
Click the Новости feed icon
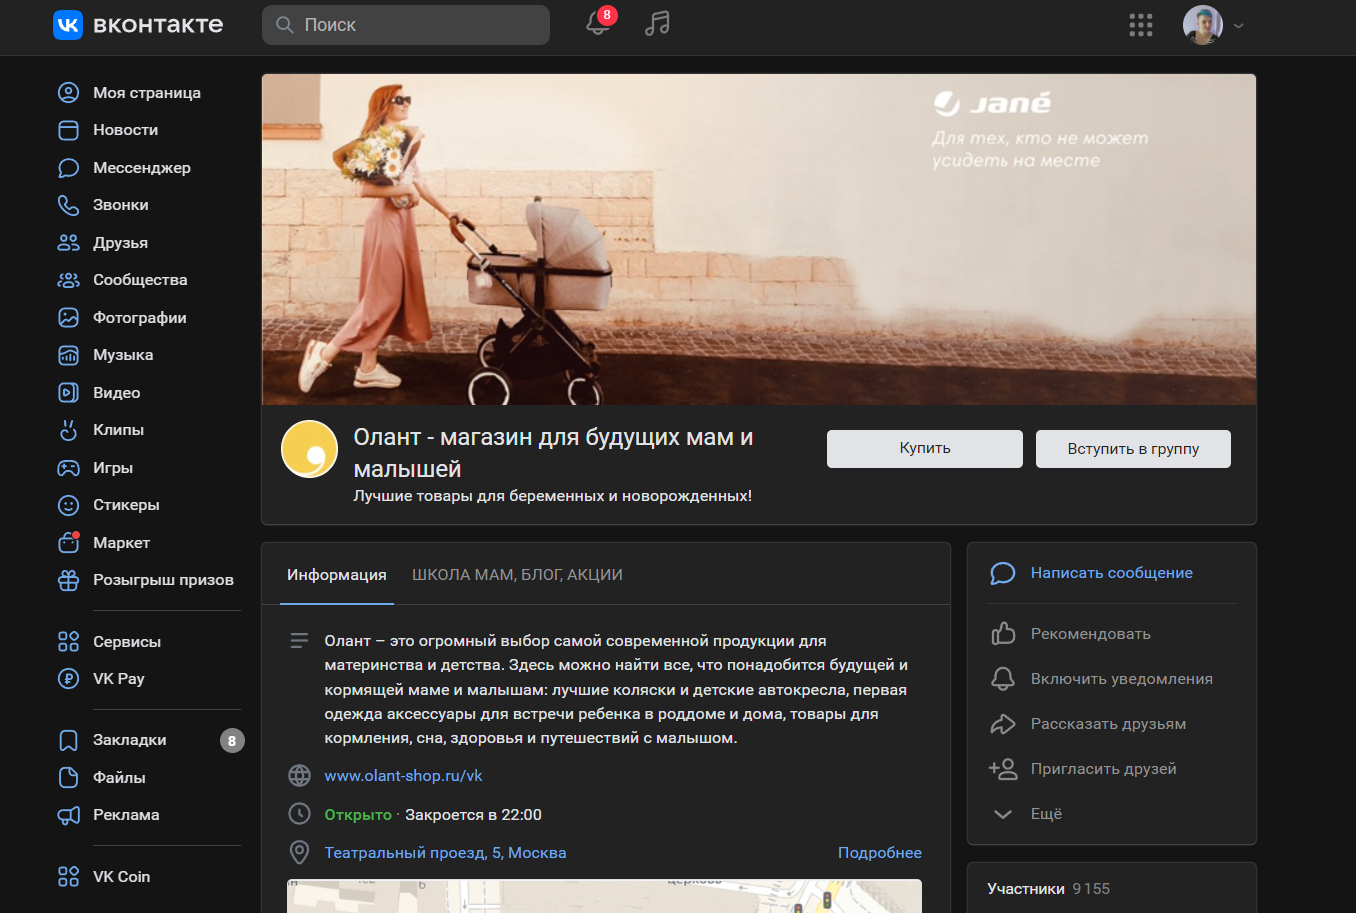pyautogui.click(x=68, y=130)
